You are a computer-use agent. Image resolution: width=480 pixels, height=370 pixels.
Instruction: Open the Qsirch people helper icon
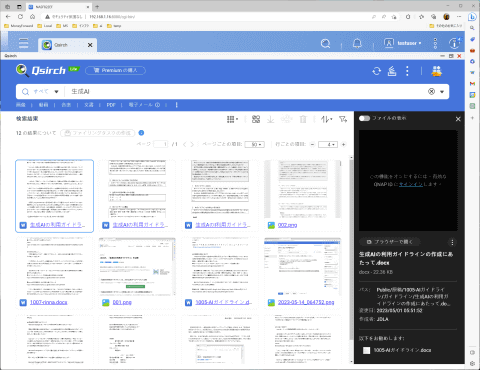pyautogui.click(x=436, y=71)
